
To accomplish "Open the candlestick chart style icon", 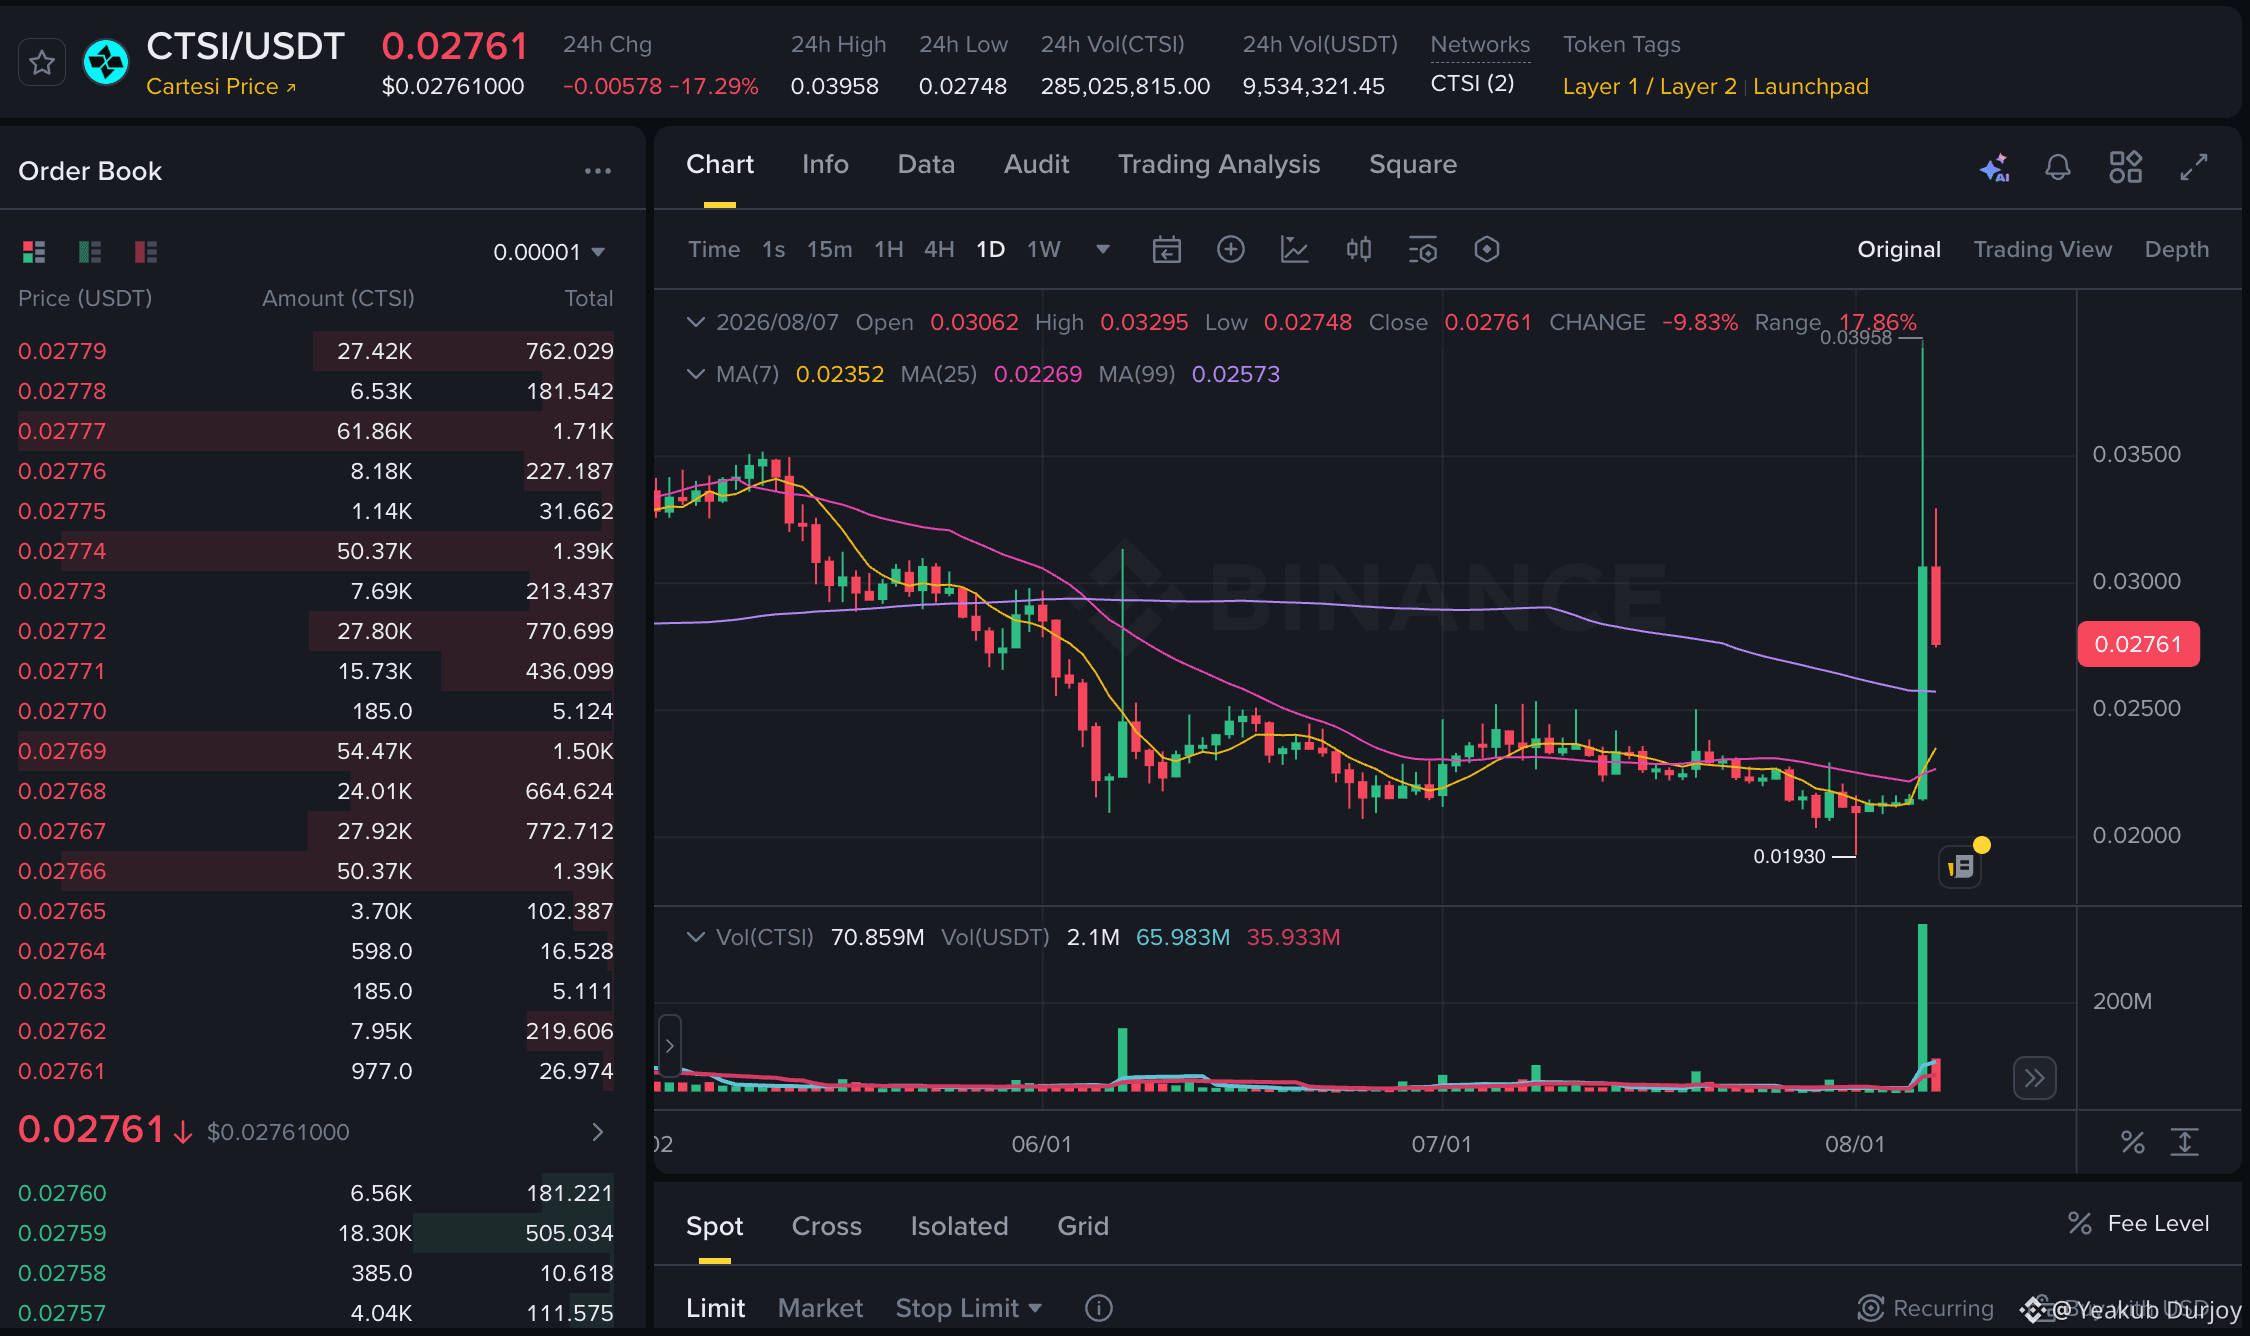I will (1359, 250).
